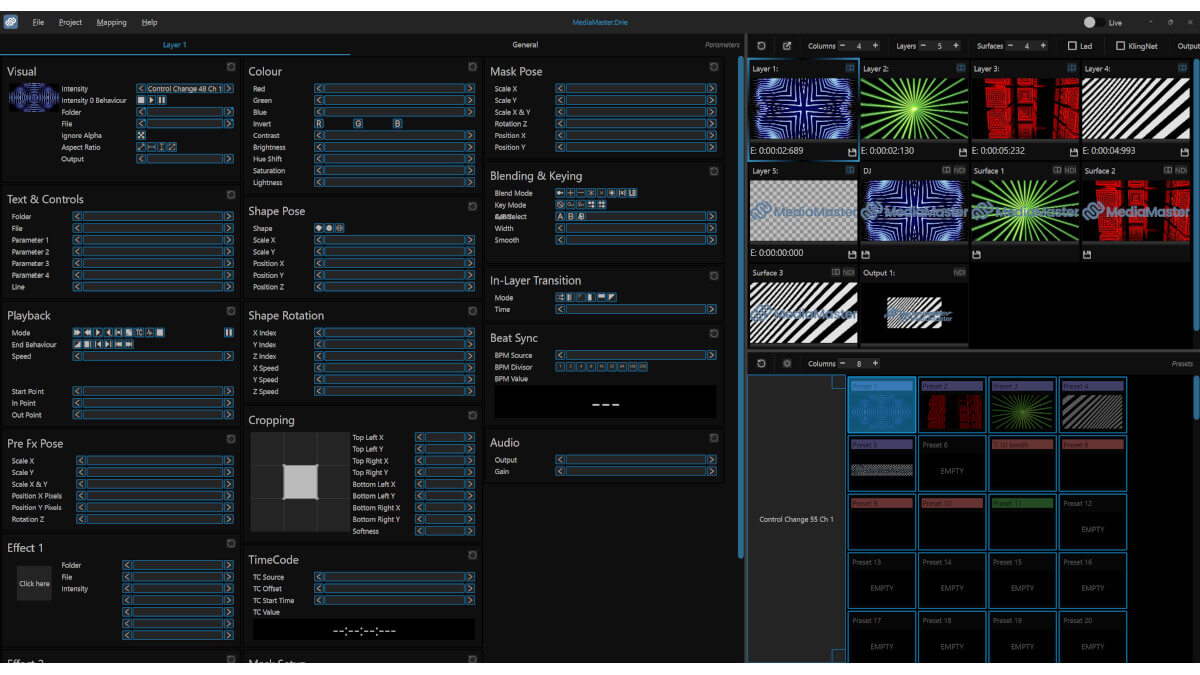Click the presets panel reset icon
The image size is (1200, 675).
[x=762, y=363]
